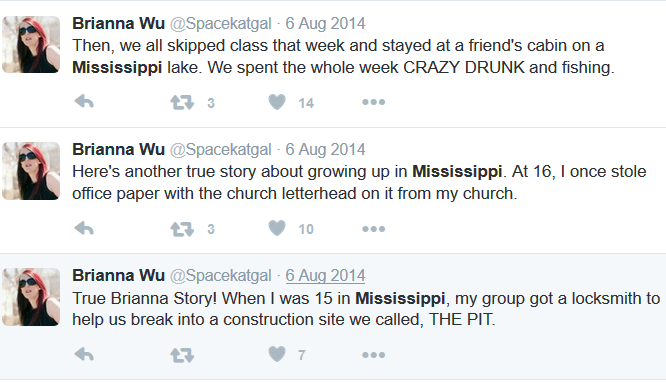
Task: Like the tweet with 7 likes
Action: [x=277, y=354]
